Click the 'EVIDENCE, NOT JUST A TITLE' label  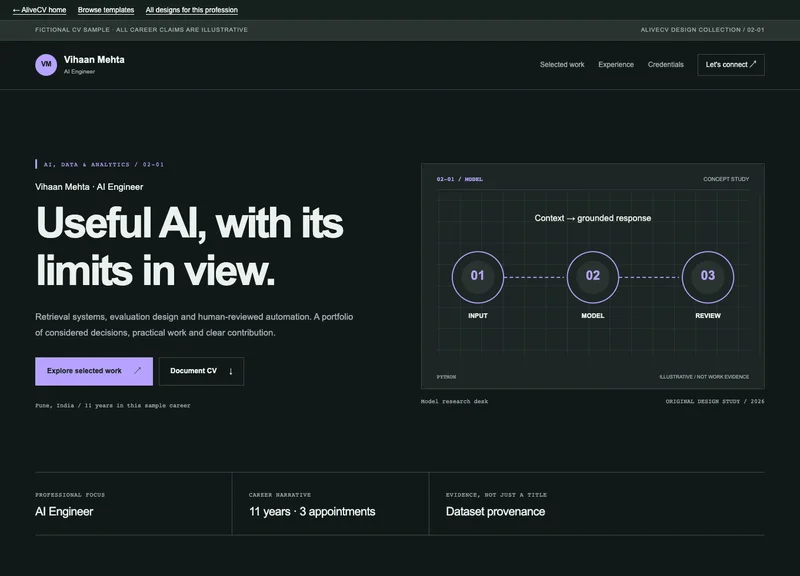pos(496,495)
